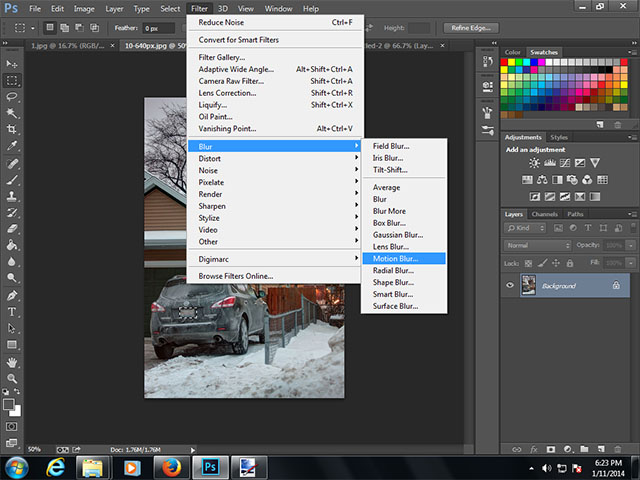The image size is (640, 480).
Task: Click the fx layer style icon
Action: pos(534,449)
